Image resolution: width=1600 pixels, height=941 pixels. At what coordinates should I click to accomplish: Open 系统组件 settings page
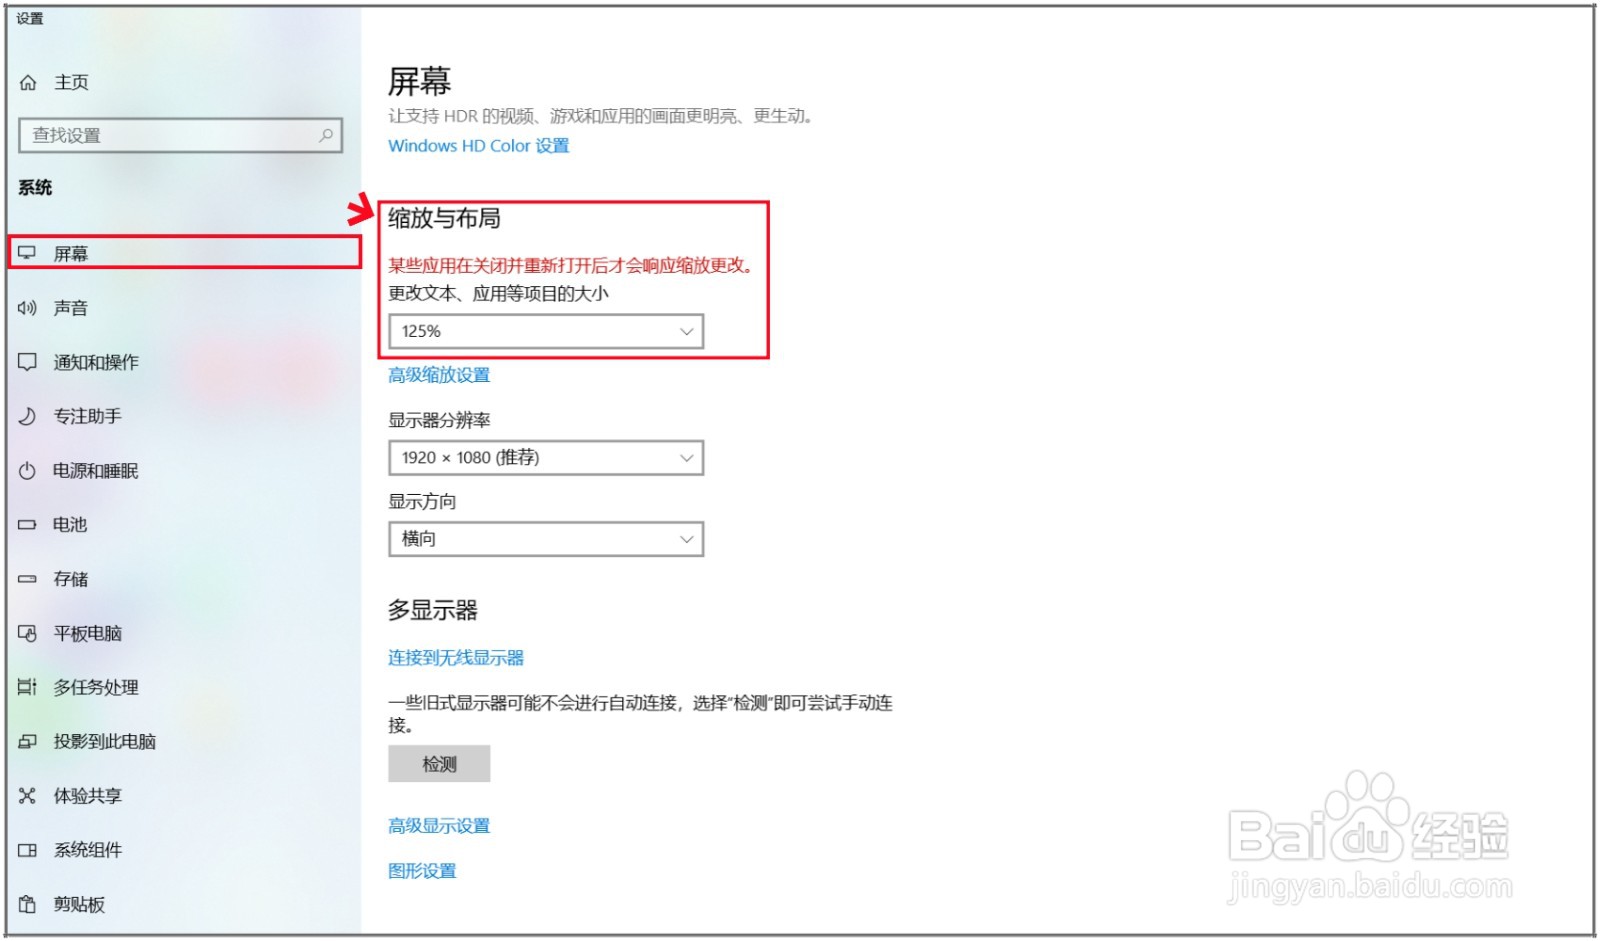point(88,850)
